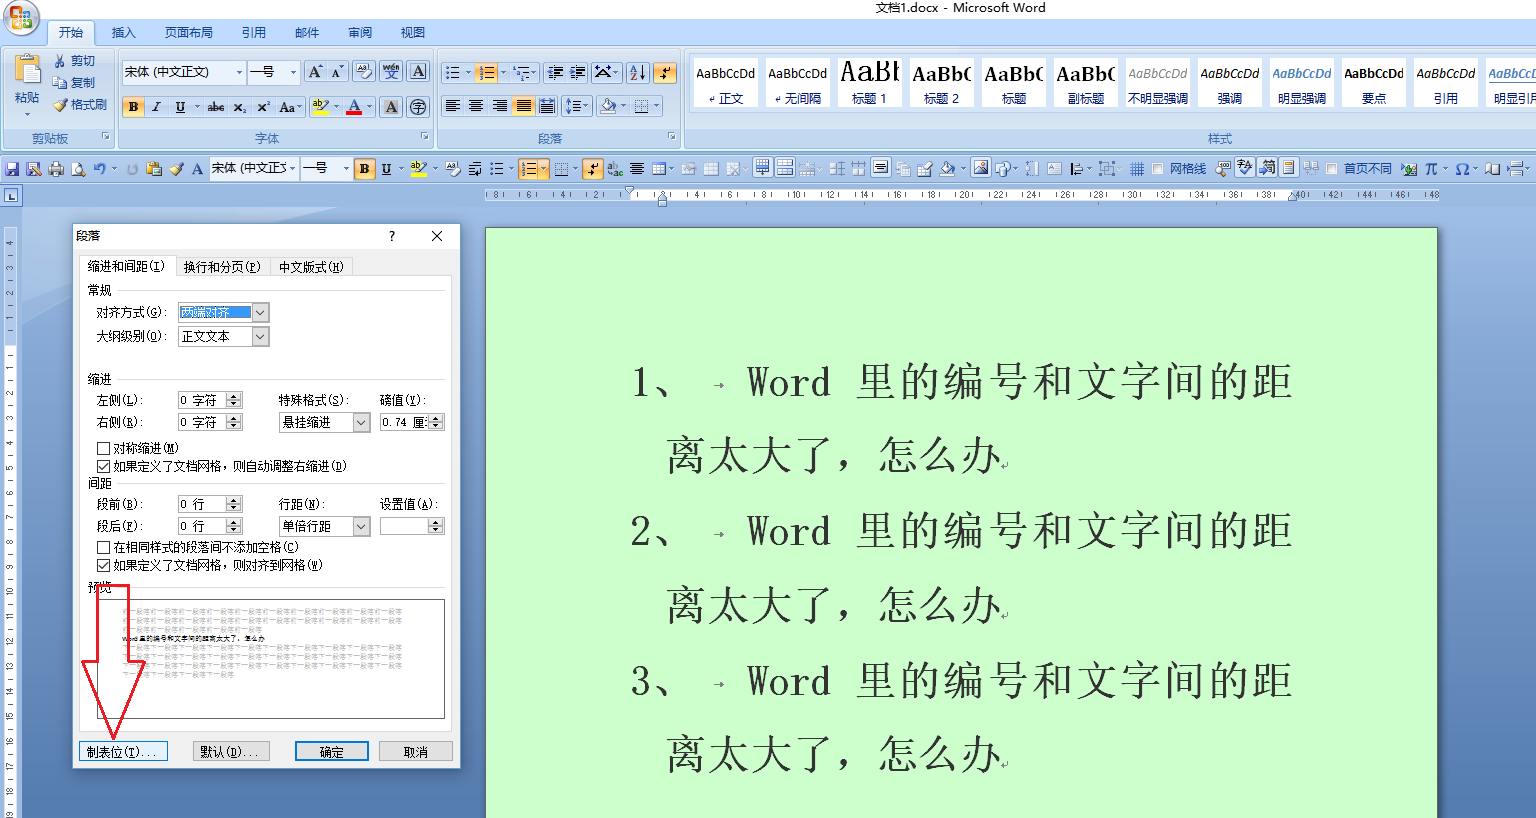Open the 页面布局 ribbon tab
The image size is (1536, 818).
click(x=189, y=33)
